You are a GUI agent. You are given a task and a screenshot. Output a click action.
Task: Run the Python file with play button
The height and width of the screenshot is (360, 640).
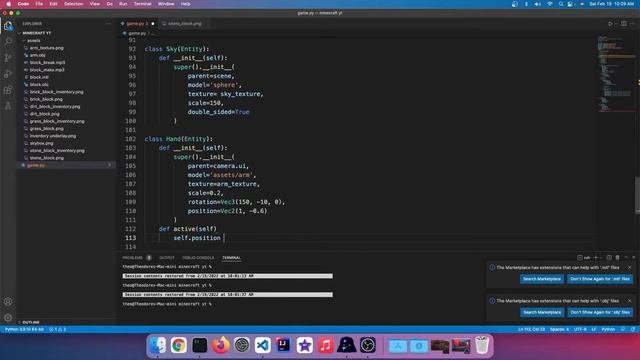(610, 24)
